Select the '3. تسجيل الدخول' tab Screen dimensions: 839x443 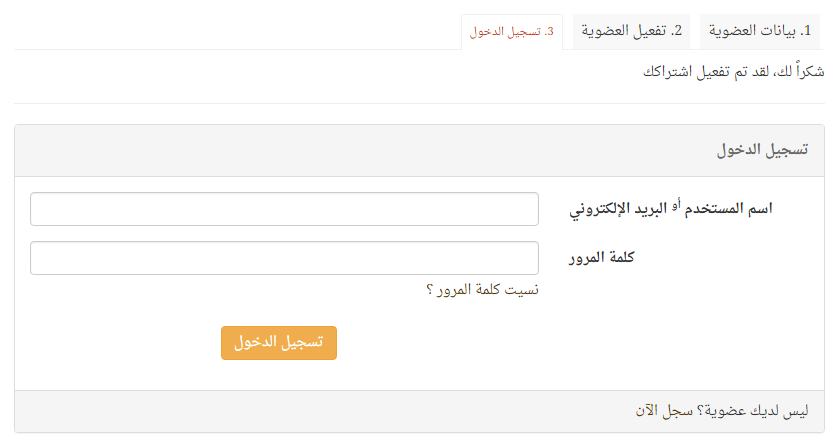click(x=511, y=32)
